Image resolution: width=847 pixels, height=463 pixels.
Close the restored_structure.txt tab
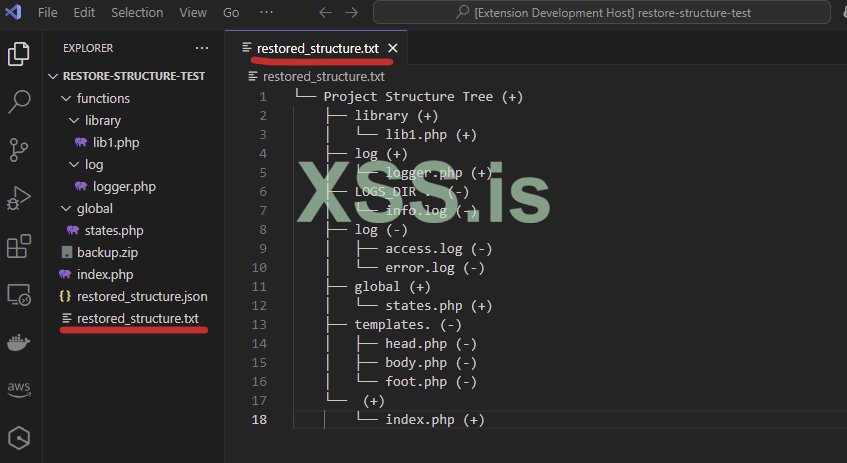point(393,48)
